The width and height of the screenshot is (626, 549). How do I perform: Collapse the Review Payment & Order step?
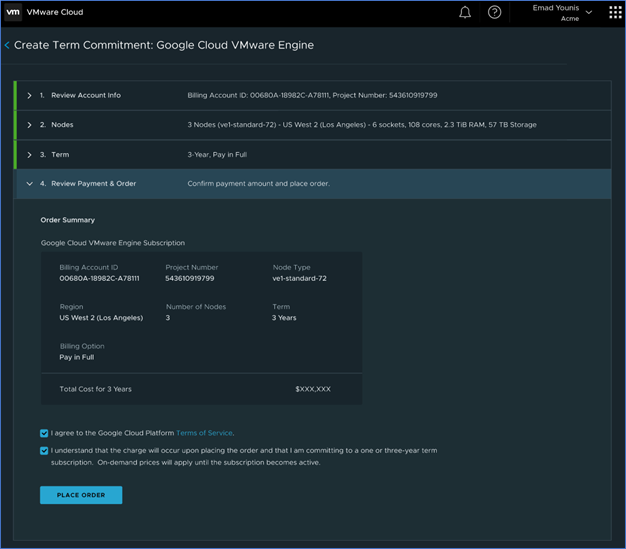(x=30, y=184)
